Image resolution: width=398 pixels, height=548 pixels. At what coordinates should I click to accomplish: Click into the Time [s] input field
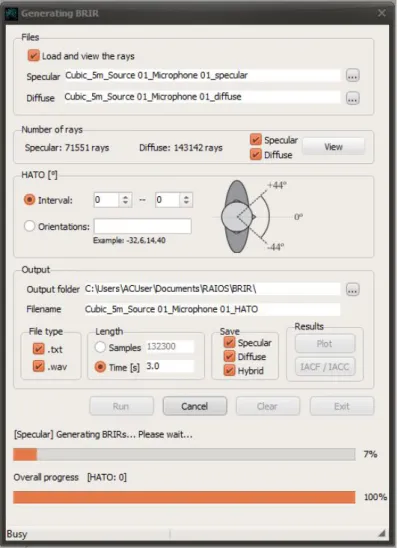tap(169, 366)
